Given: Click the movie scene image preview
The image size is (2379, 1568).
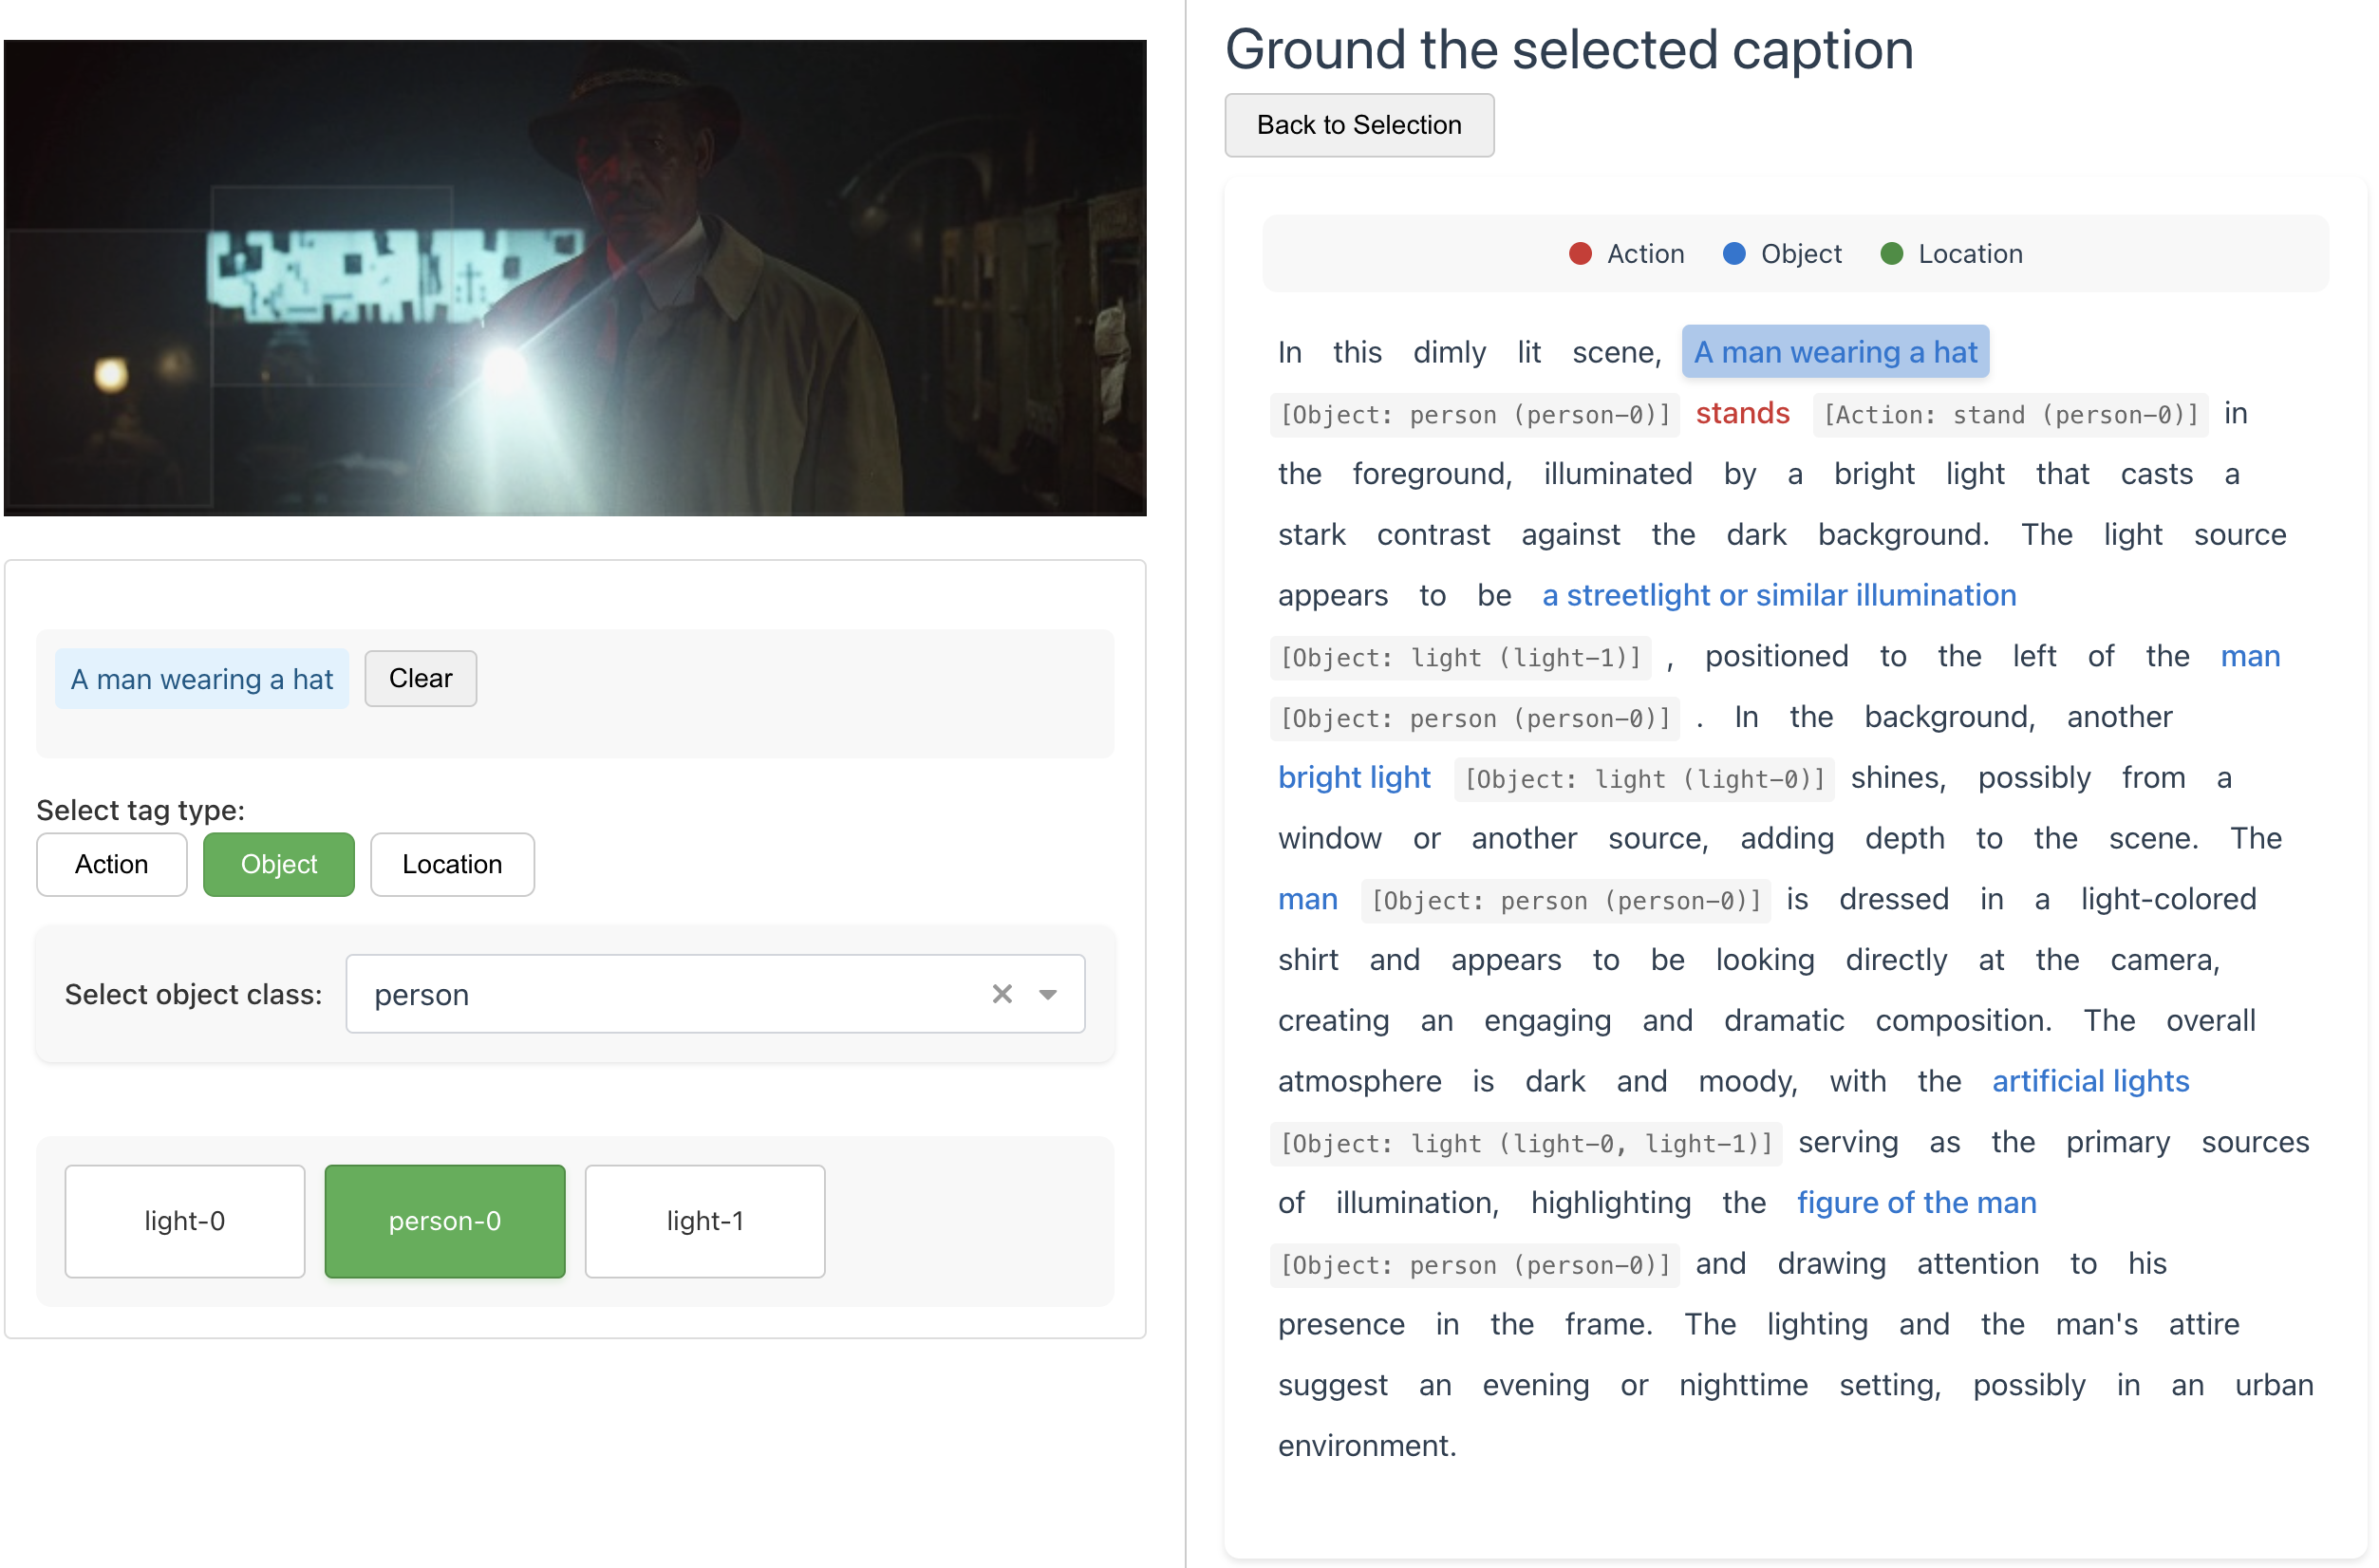Looking at the screenshot, I should tap(575, 278).
